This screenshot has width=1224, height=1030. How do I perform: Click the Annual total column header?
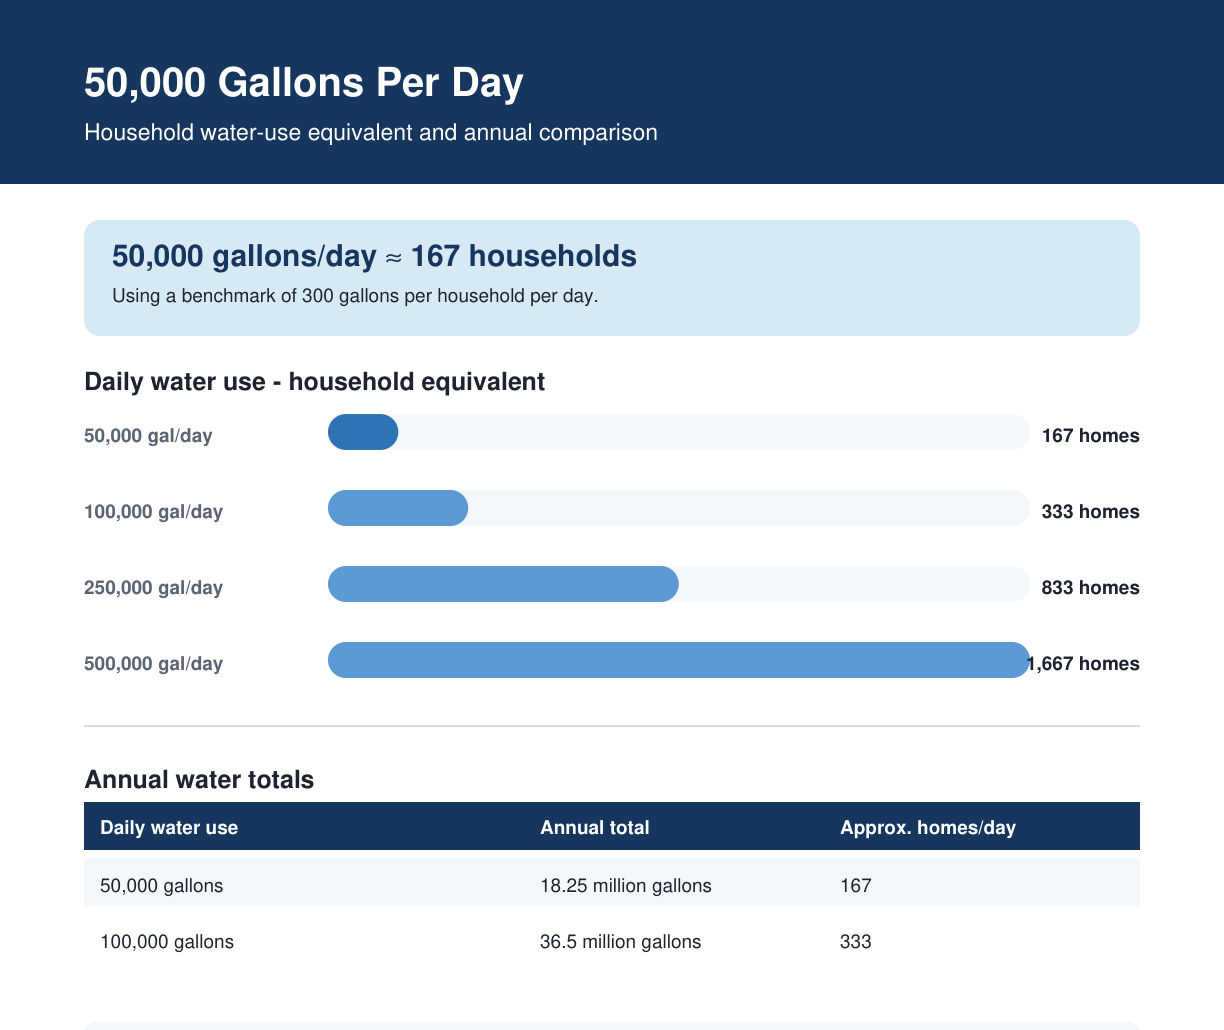(x=595, y=827)
